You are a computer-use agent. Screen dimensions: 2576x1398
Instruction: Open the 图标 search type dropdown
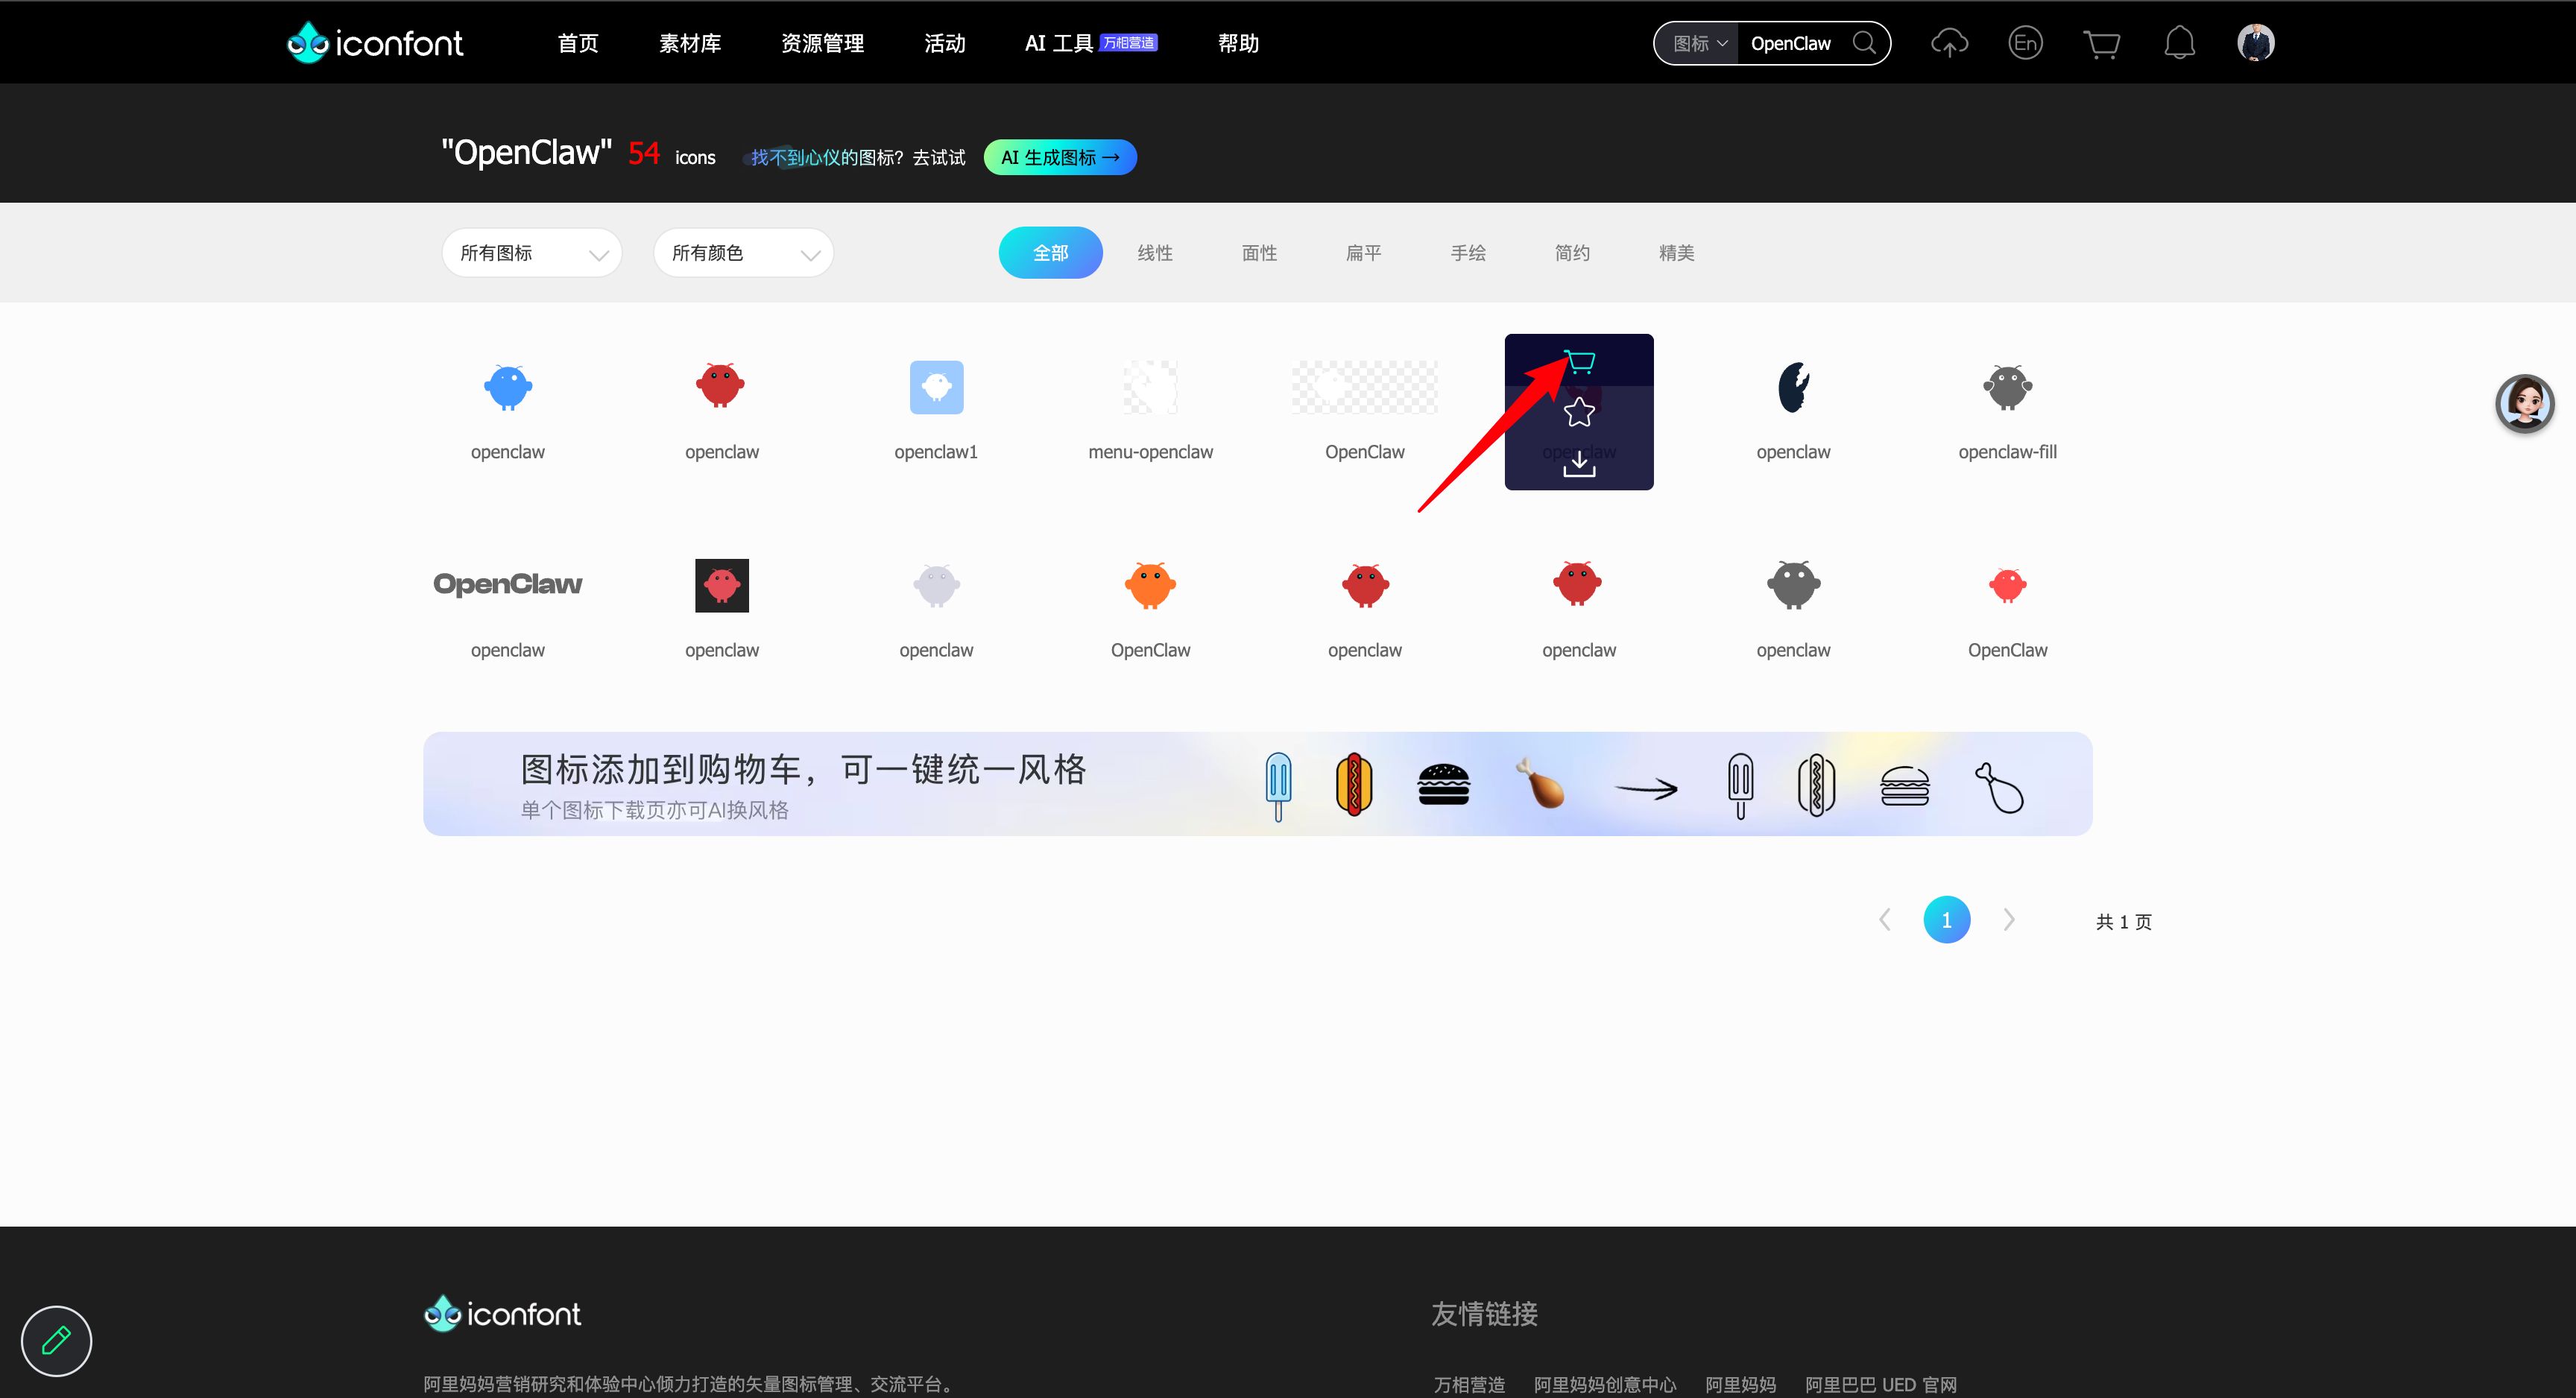[x=1699, y=43]
